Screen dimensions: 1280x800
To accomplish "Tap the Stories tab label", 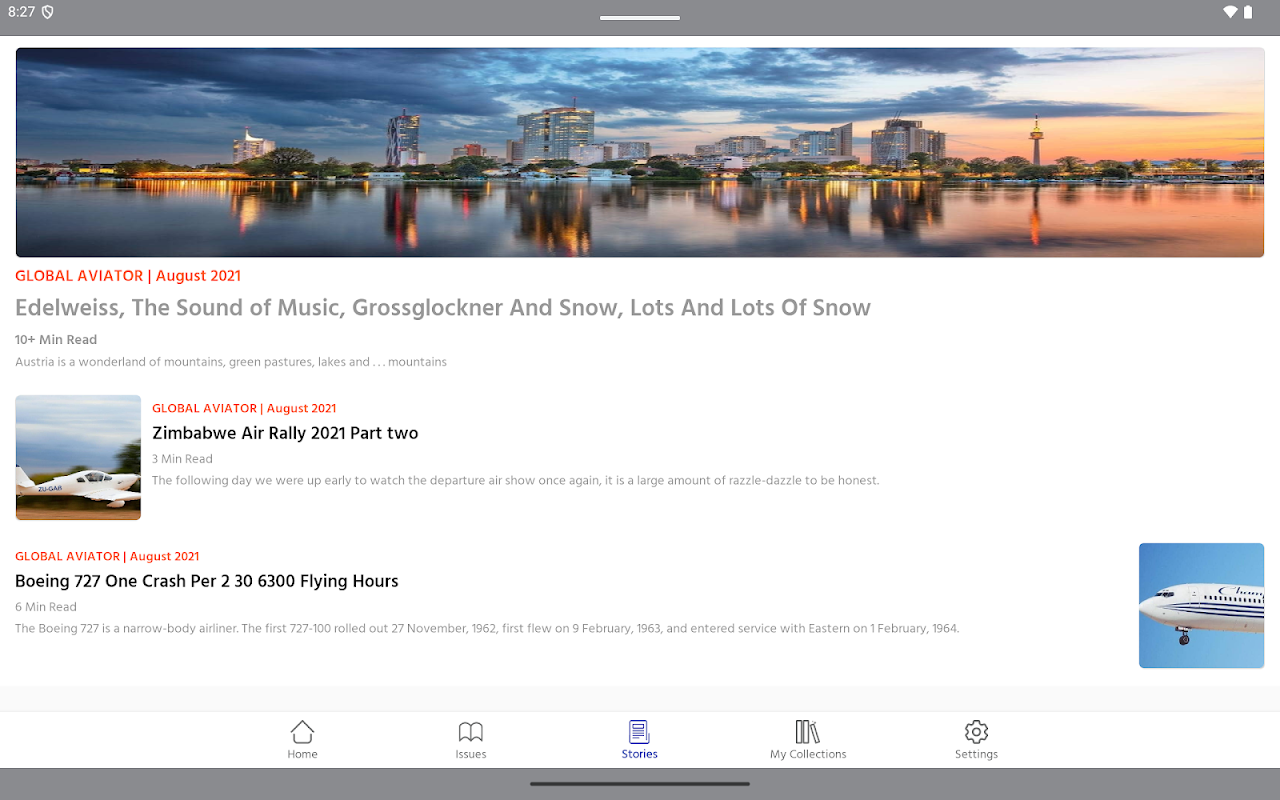I will tap(639, 754).
